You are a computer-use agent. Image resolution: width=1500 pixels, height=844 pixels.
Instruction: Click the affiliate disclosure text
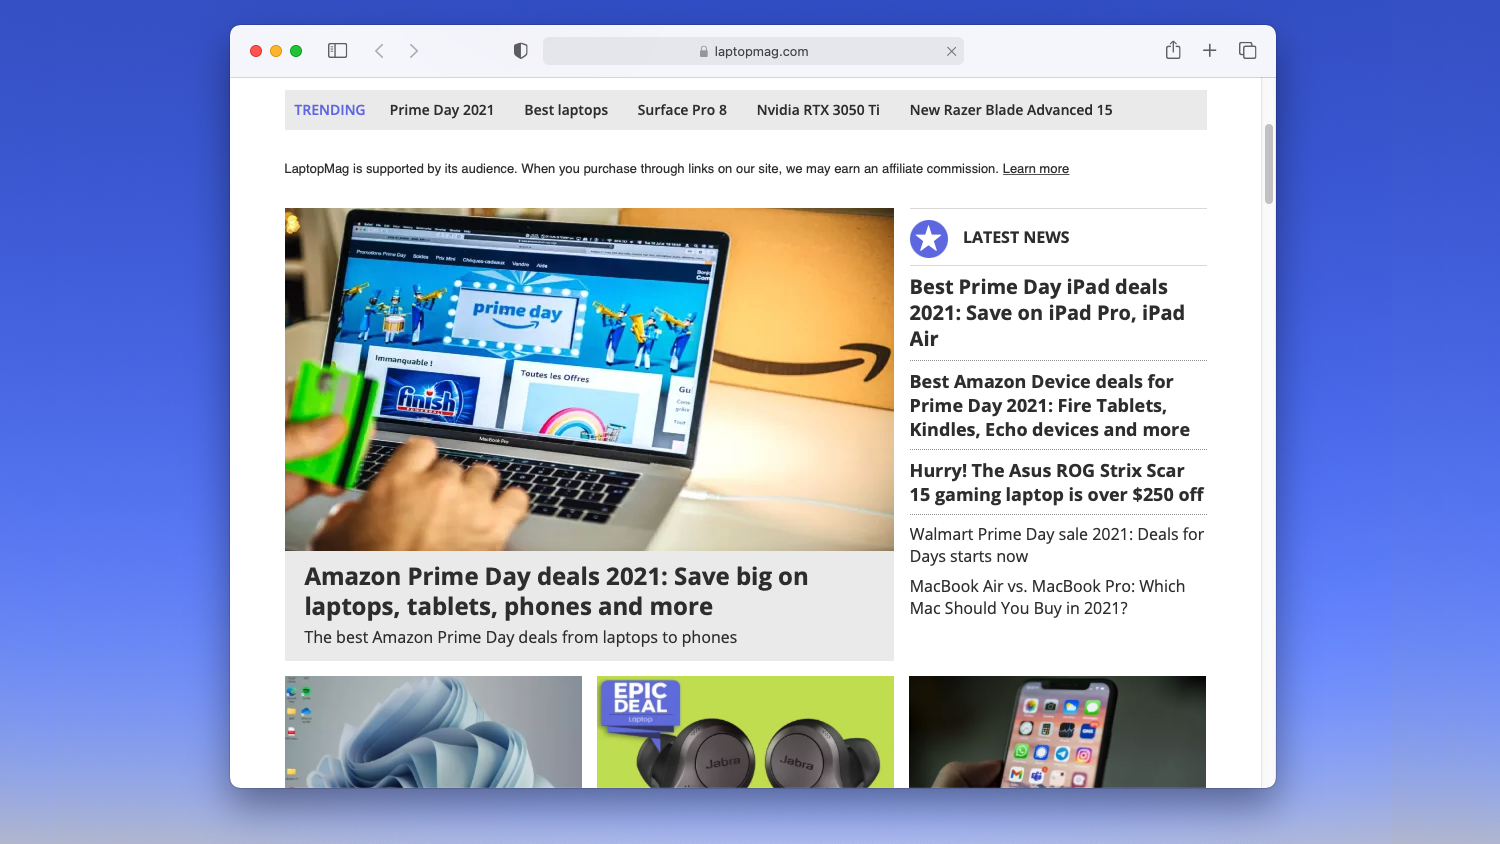point(642,169)
